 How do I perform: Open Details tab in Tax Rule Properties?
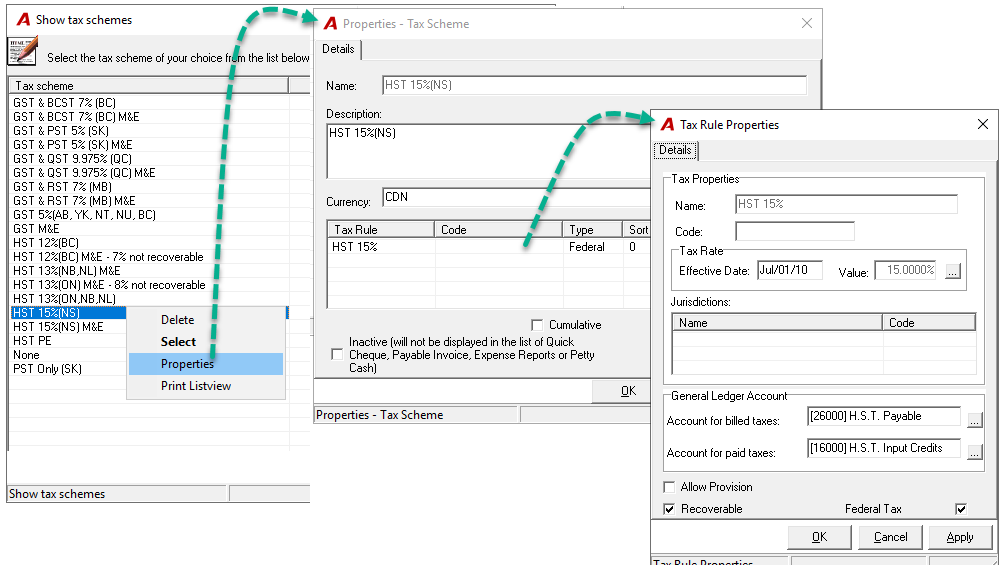[675, 150]
